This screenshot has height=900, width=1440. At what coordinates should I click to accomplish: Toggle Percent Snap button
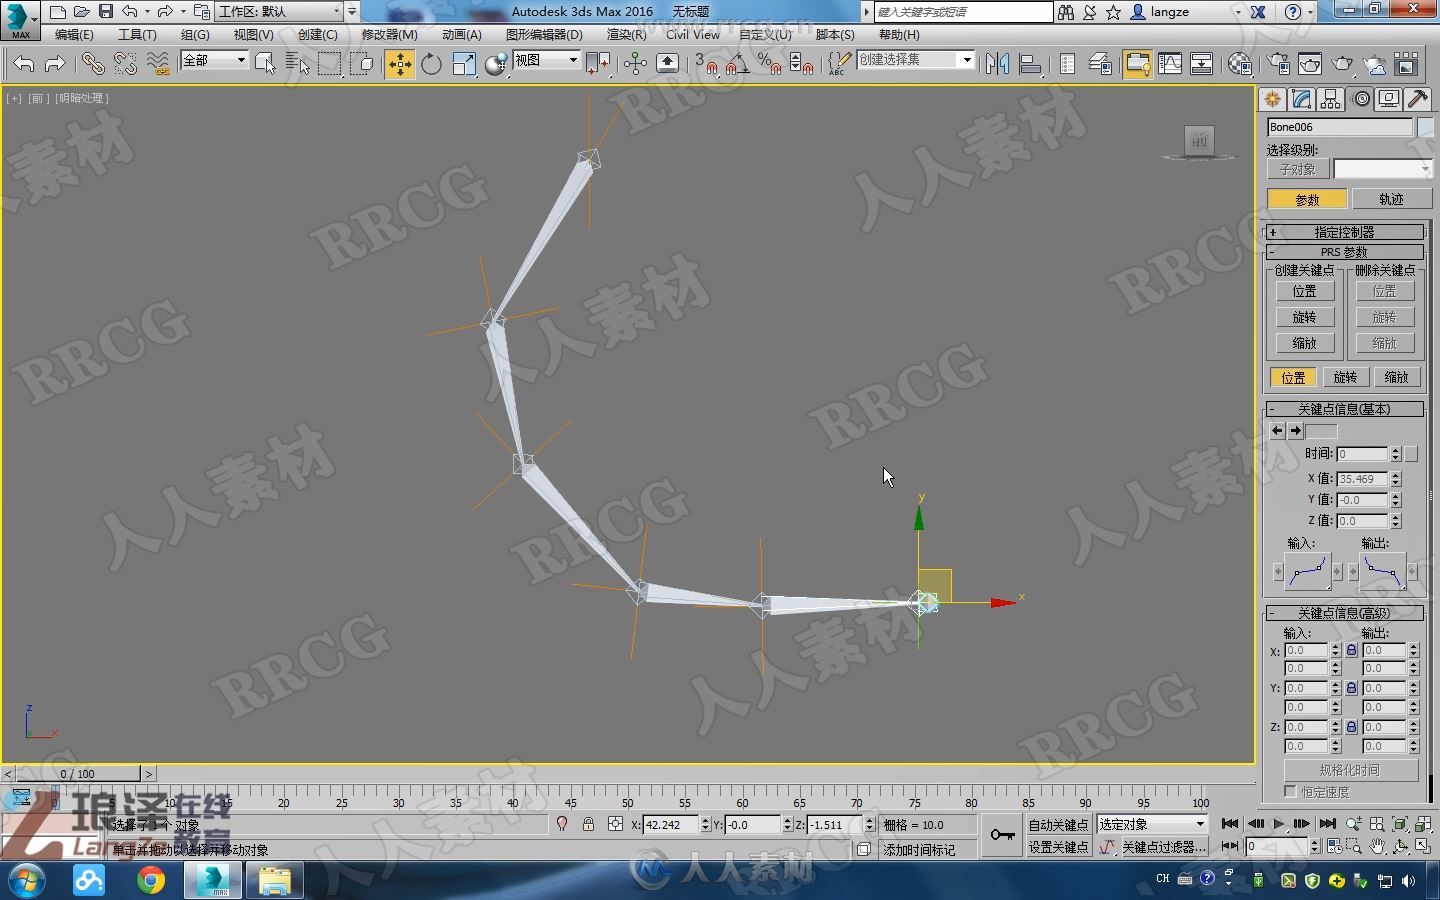[x=769, y=64]
